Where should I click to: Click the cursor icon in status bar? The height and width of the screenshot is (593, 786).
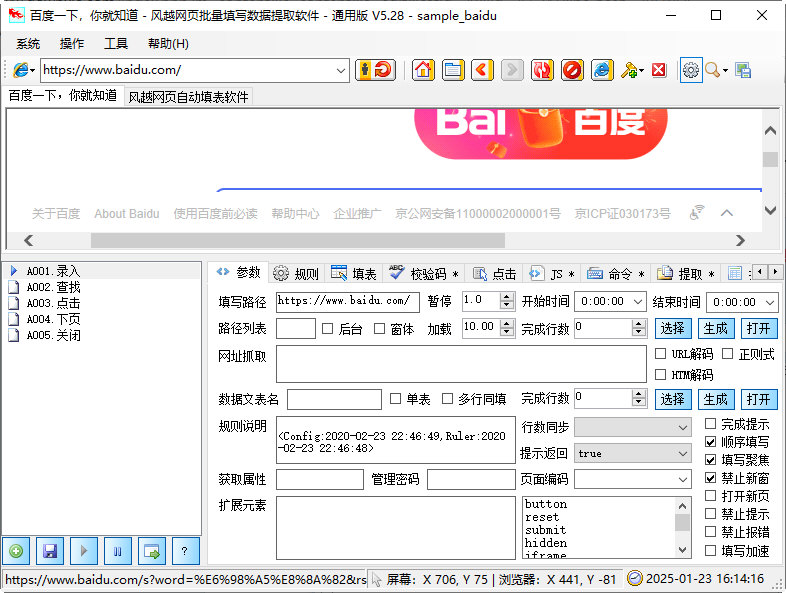376,580
